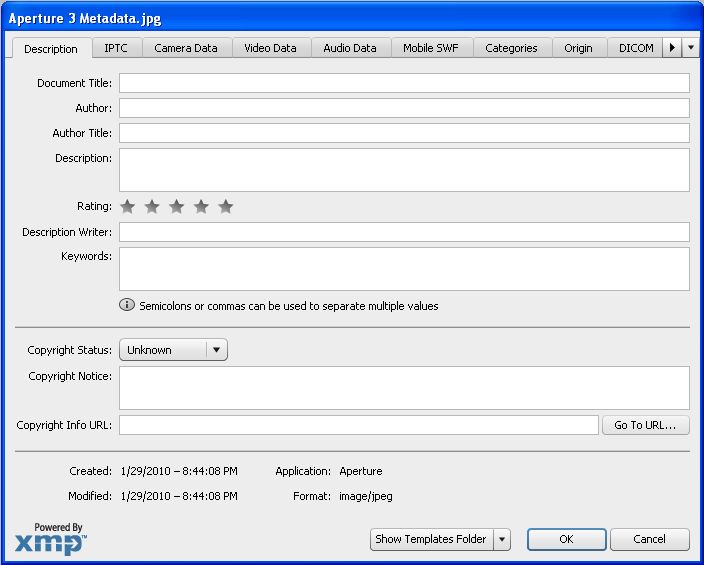Expand the Copyright Status dropdown
The width and height of the screenshot is (704, 565).
(217, 350)
